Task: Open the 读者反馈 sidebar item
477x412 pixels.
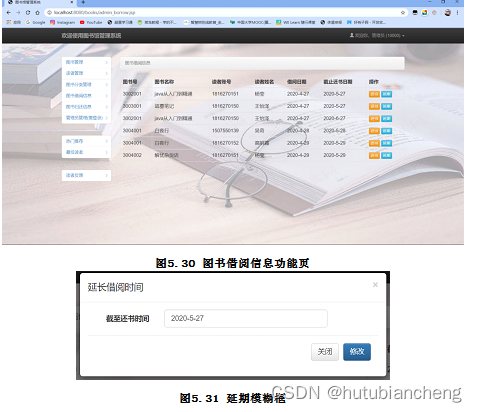Action: (x=86, y=175)
